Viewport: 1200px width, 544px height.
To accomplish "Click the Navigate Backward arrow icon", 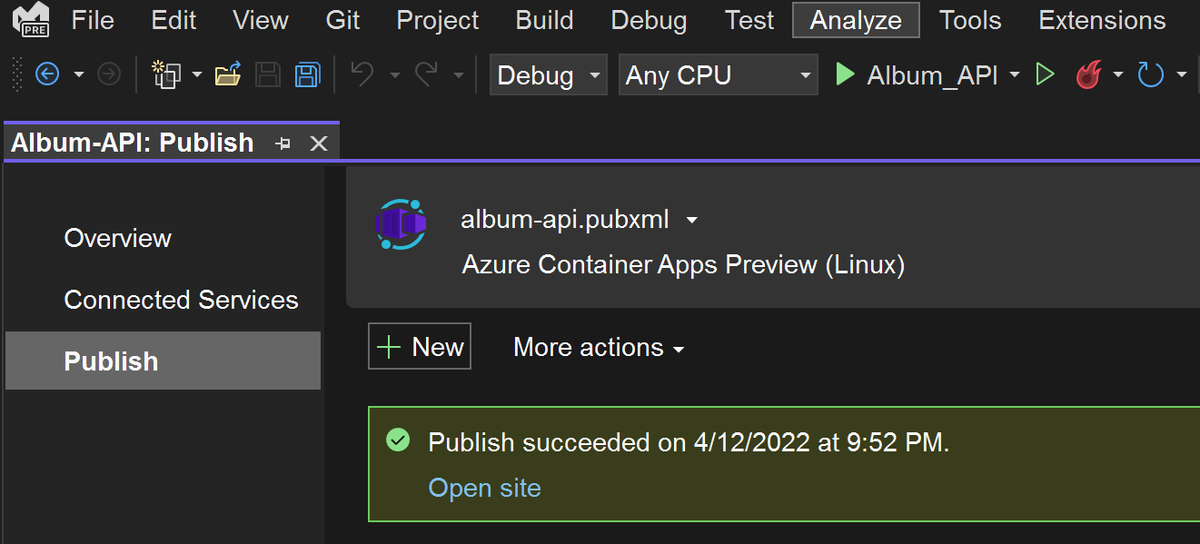I will click(47, 74).
